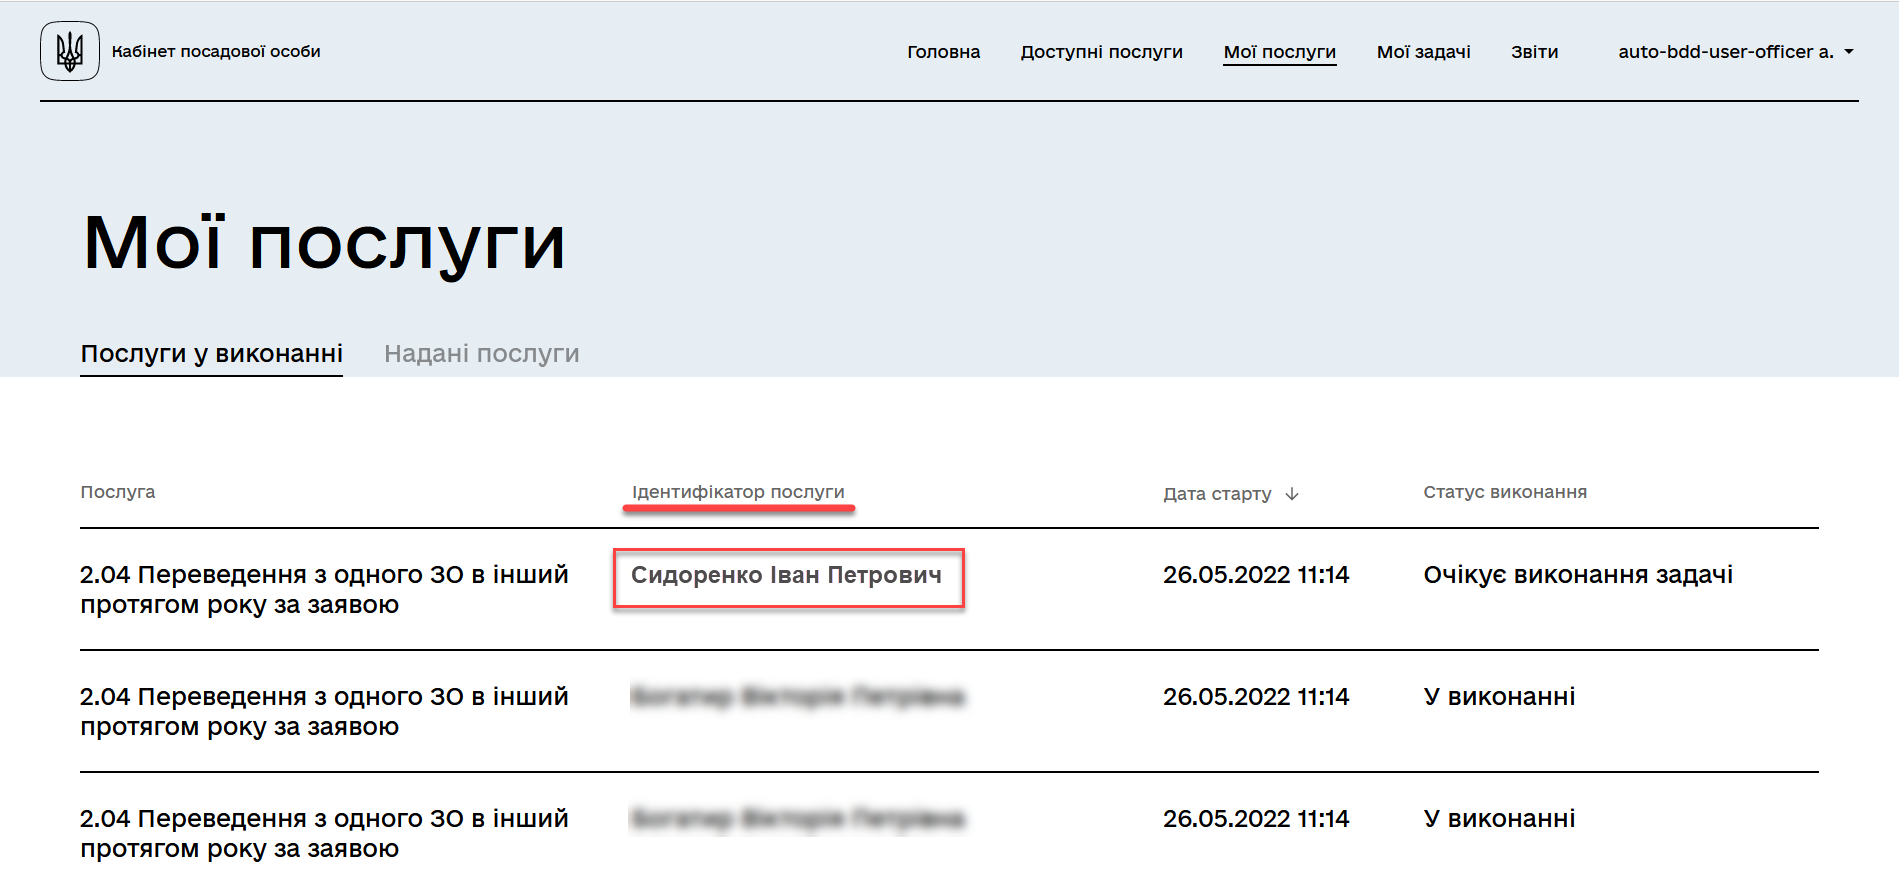Click the sort arrow beside Дата старту
This screenshot has width=1899, height=890.
point(1292,494)
